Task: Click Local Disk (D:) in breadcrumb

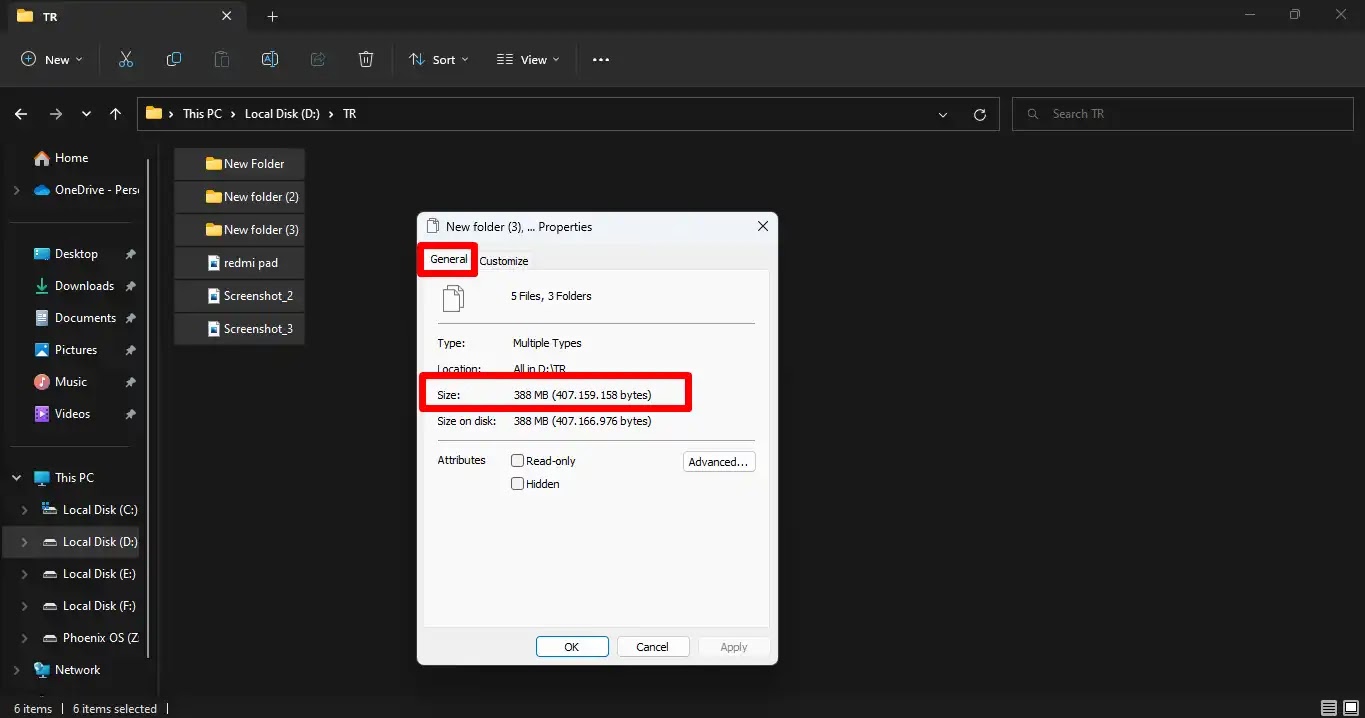Action: 282,114
